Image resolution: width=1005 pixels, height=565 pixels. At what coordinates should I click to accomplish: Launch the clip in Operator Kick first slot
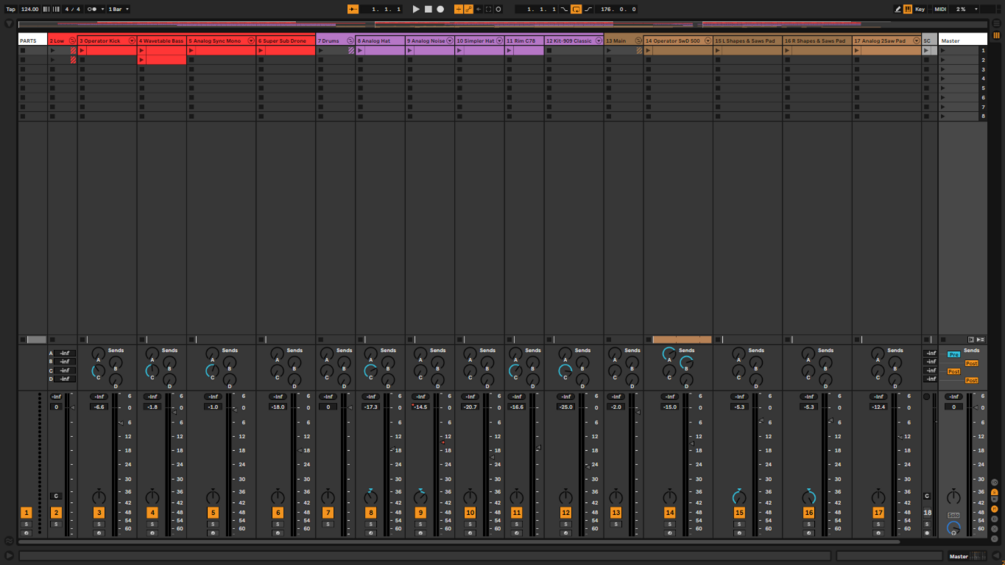(82, 50)
